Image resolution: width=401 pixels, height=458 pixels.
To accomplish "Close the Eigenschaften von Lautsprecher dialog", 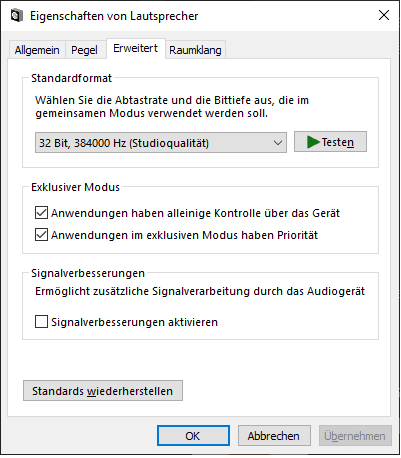I will [x=384, y=15].
